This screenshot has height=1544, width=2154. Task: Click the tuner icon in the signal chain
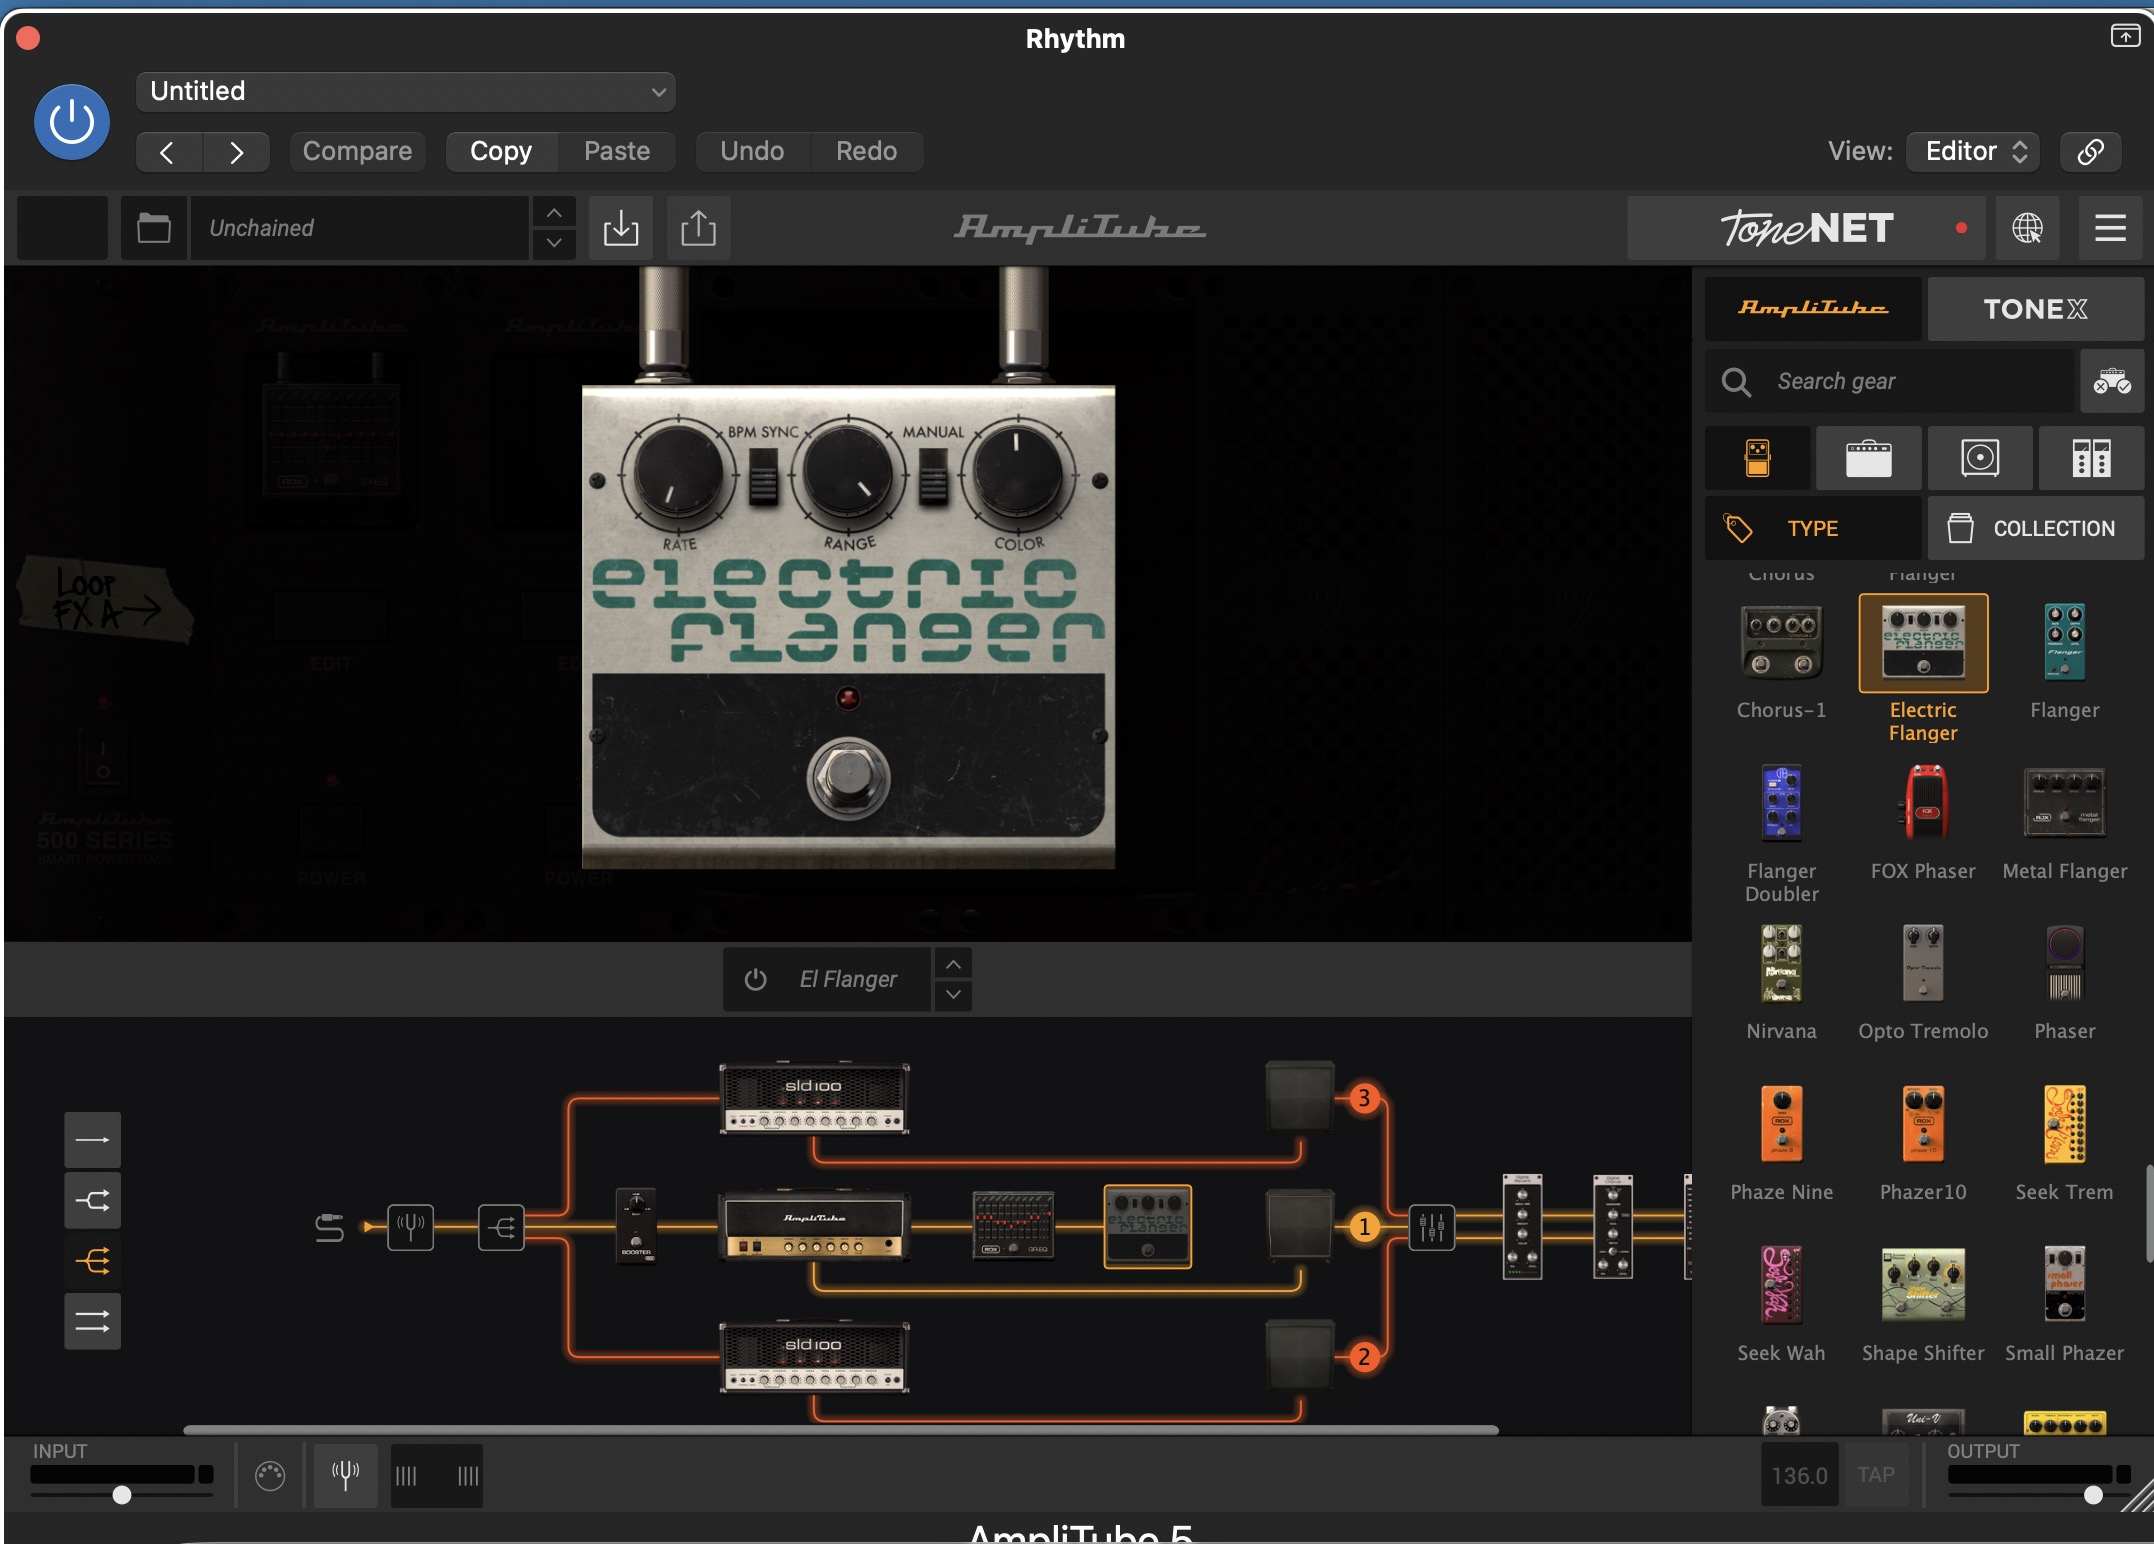pyautogui.click(x=410, y=1226)
